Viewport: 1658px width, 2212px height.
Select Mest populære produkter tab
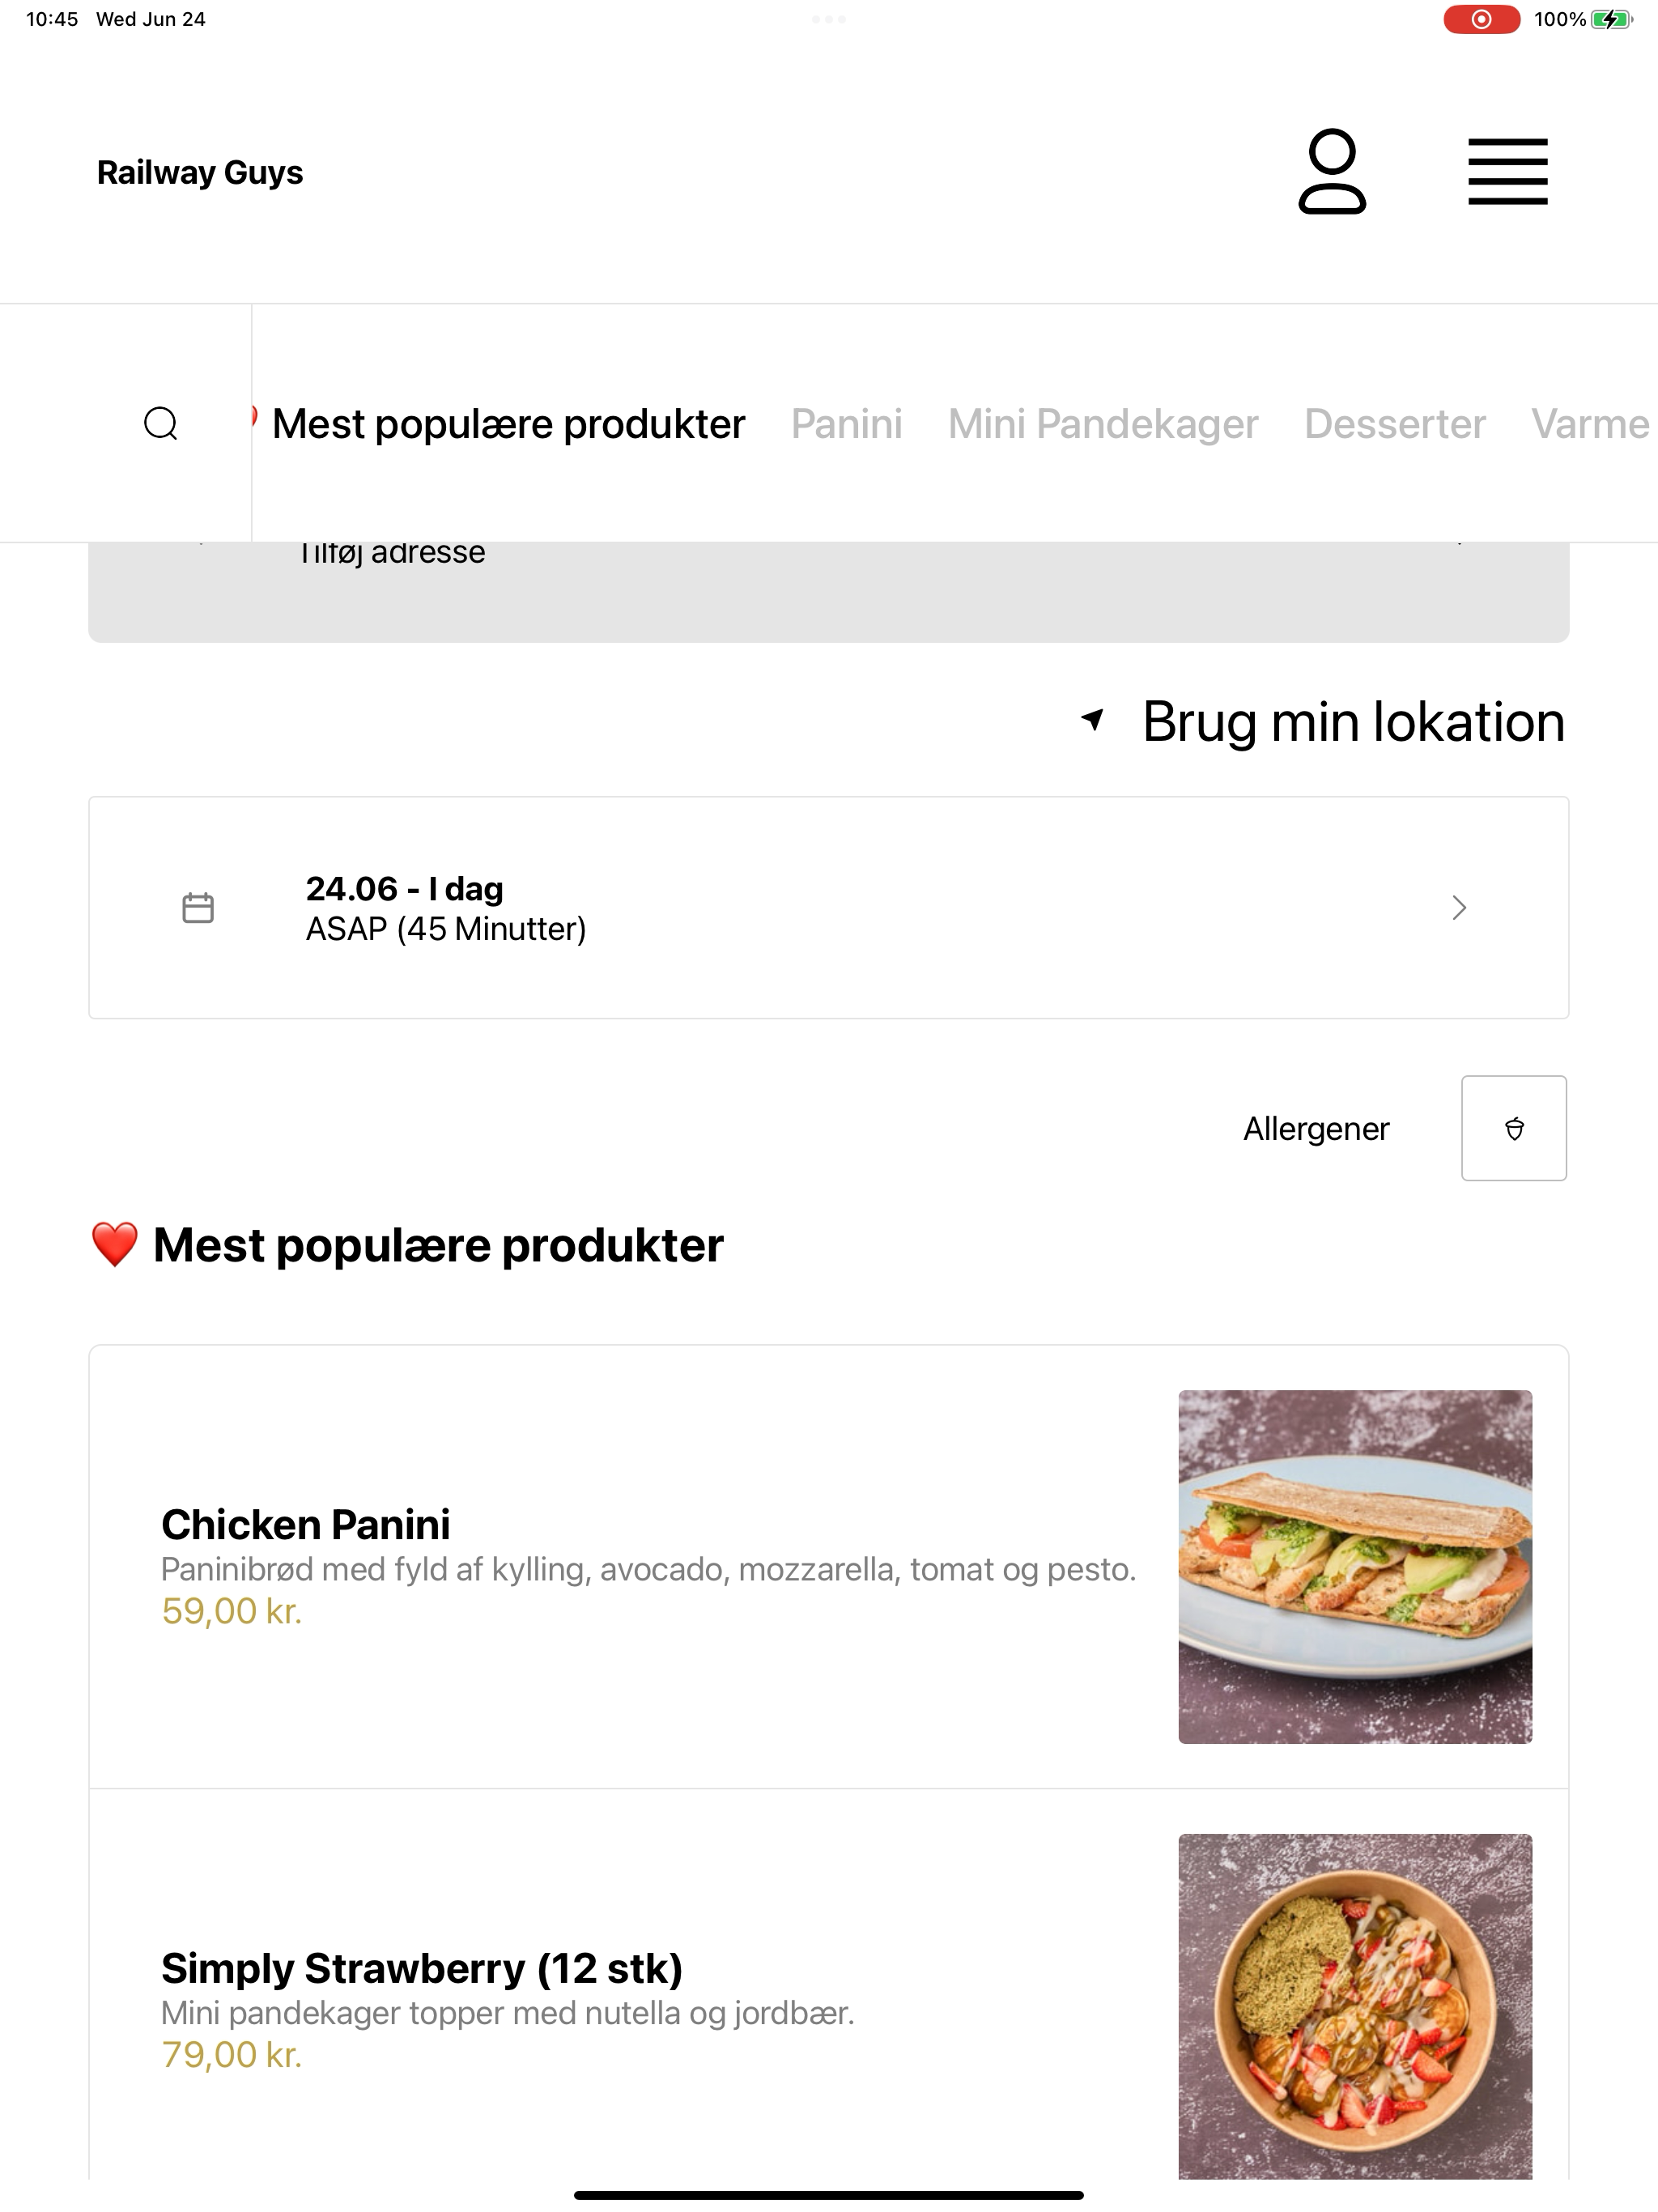pos(508,424)
